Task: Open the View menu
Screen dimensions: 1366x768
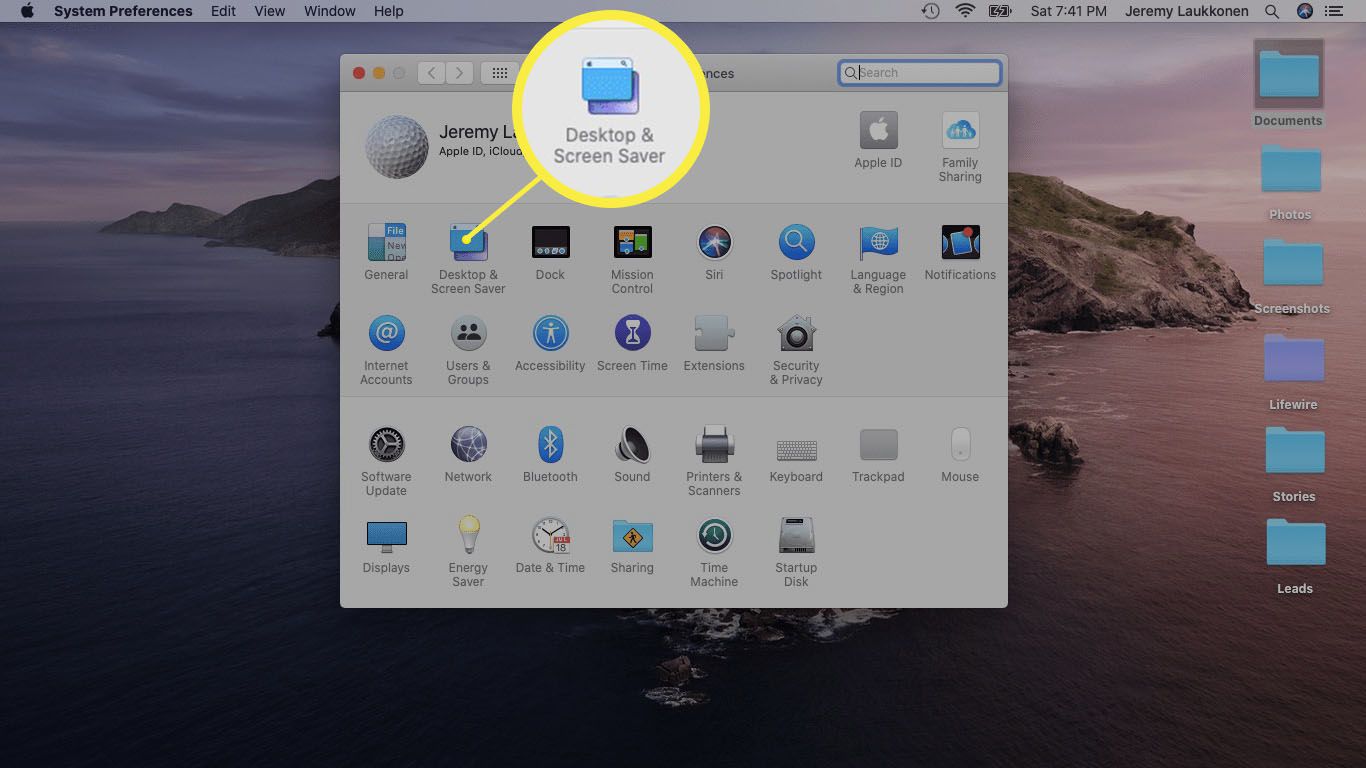Action: 270,11
